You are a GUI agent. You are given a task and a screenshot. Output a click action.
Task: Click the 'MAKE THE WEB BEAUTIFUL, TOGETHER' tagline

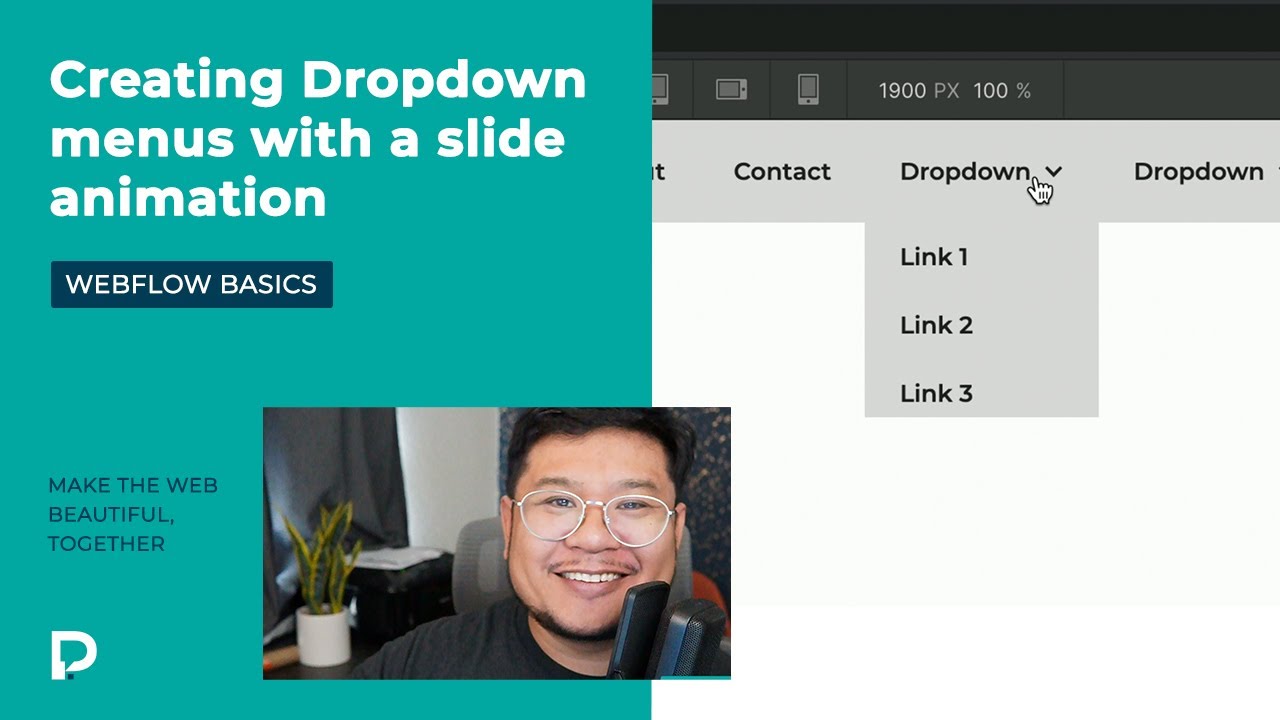[133, 515]
